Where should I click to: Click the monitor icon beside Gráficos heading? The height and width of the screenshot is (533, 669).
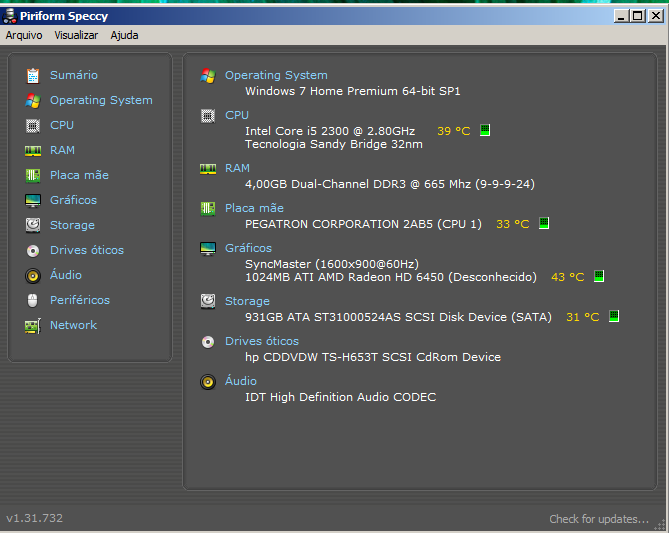click(208, 248)
